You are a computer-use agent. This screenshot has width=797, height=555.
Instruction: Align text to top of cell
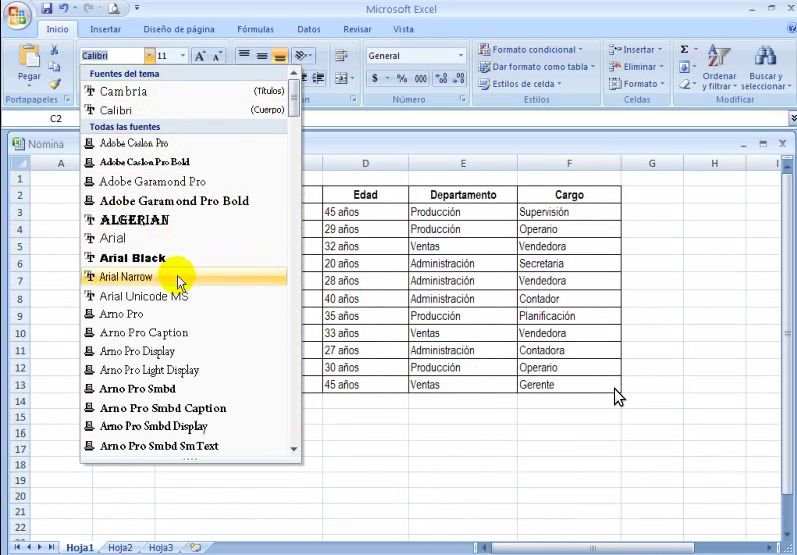[244, 55]
